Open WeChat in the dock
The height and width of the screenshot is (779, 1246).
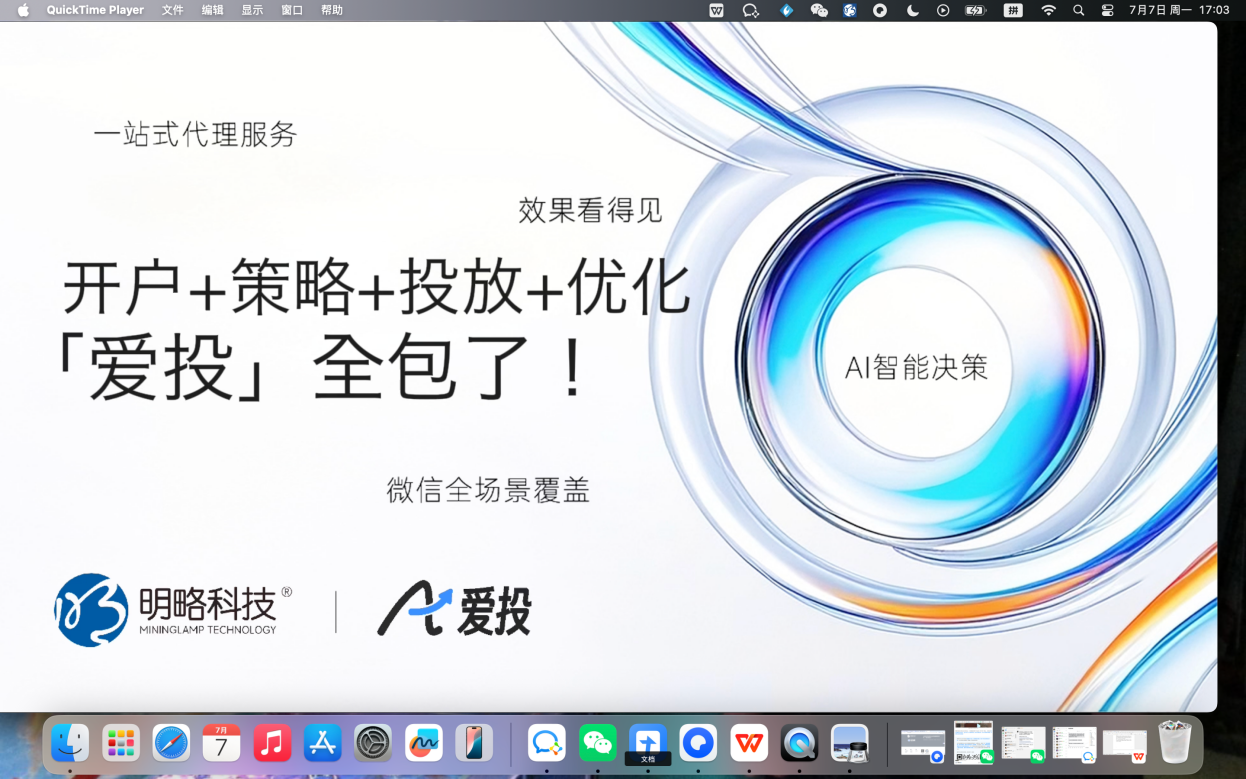pyautogui.click(x=597, y=743)
